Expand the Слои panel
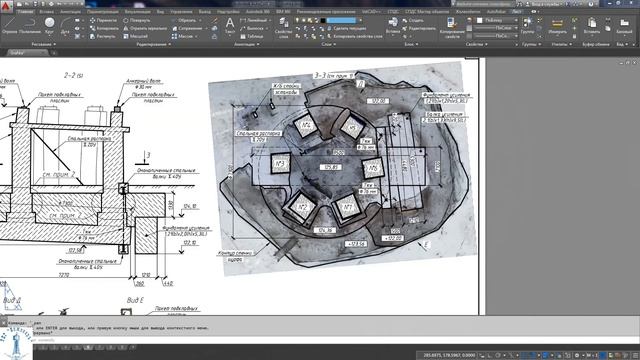The image size is (640, 360). [329, 44]
